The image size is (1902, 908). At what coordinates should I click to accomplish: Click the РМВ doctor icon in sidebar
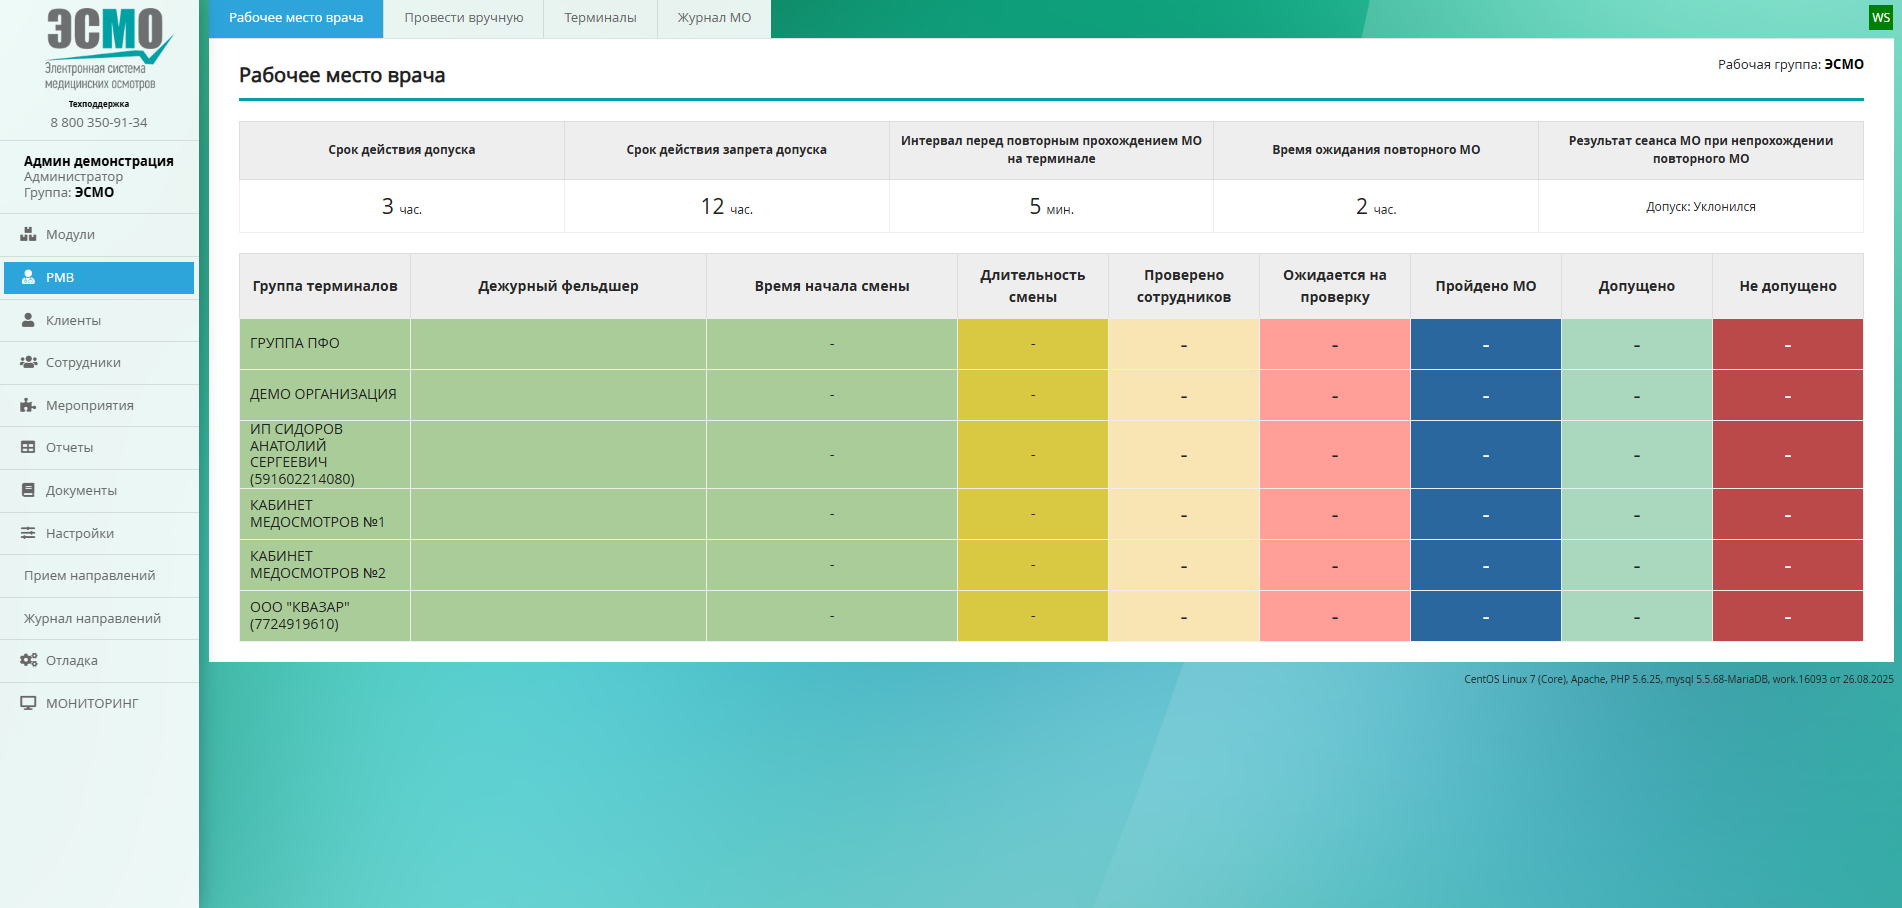(x=28, y=277)
